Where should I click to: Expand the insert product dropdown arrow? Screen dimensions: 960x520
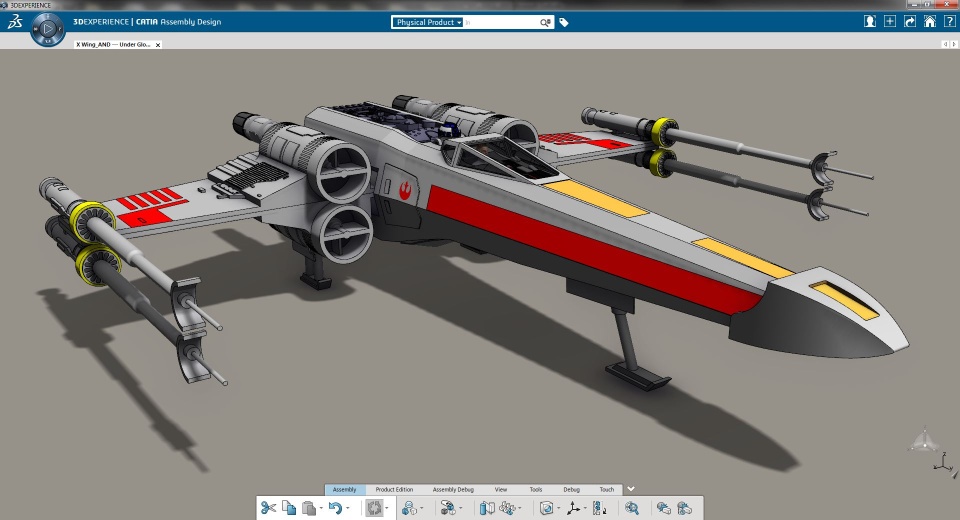coord(421,508)
